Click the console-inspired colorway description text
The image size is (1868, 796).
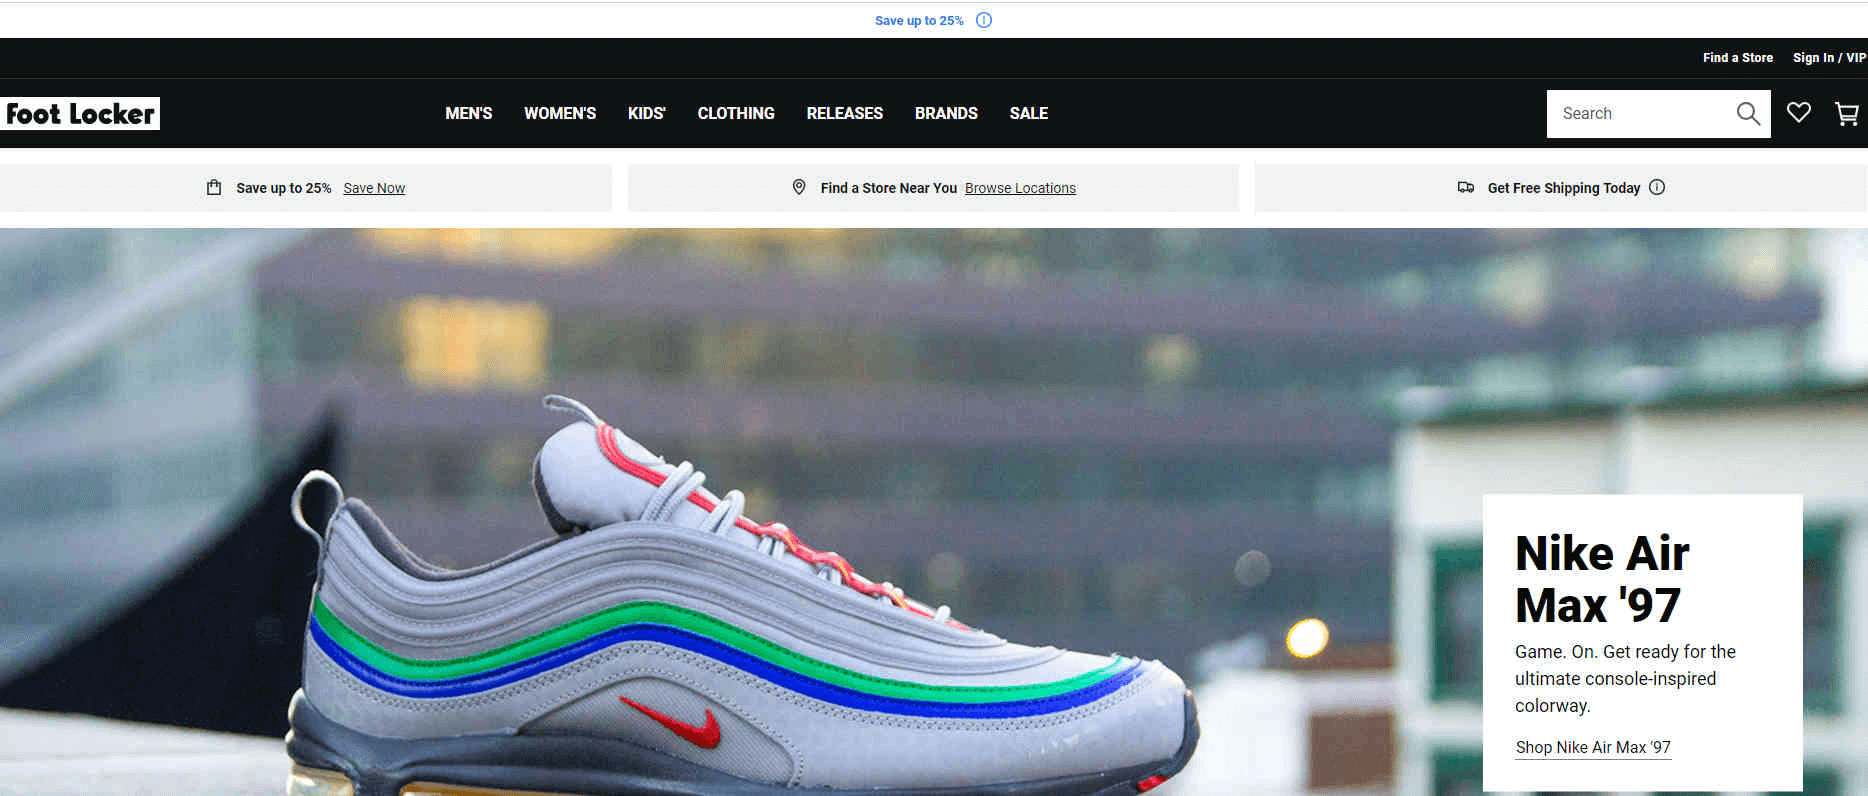[1625, 678]
